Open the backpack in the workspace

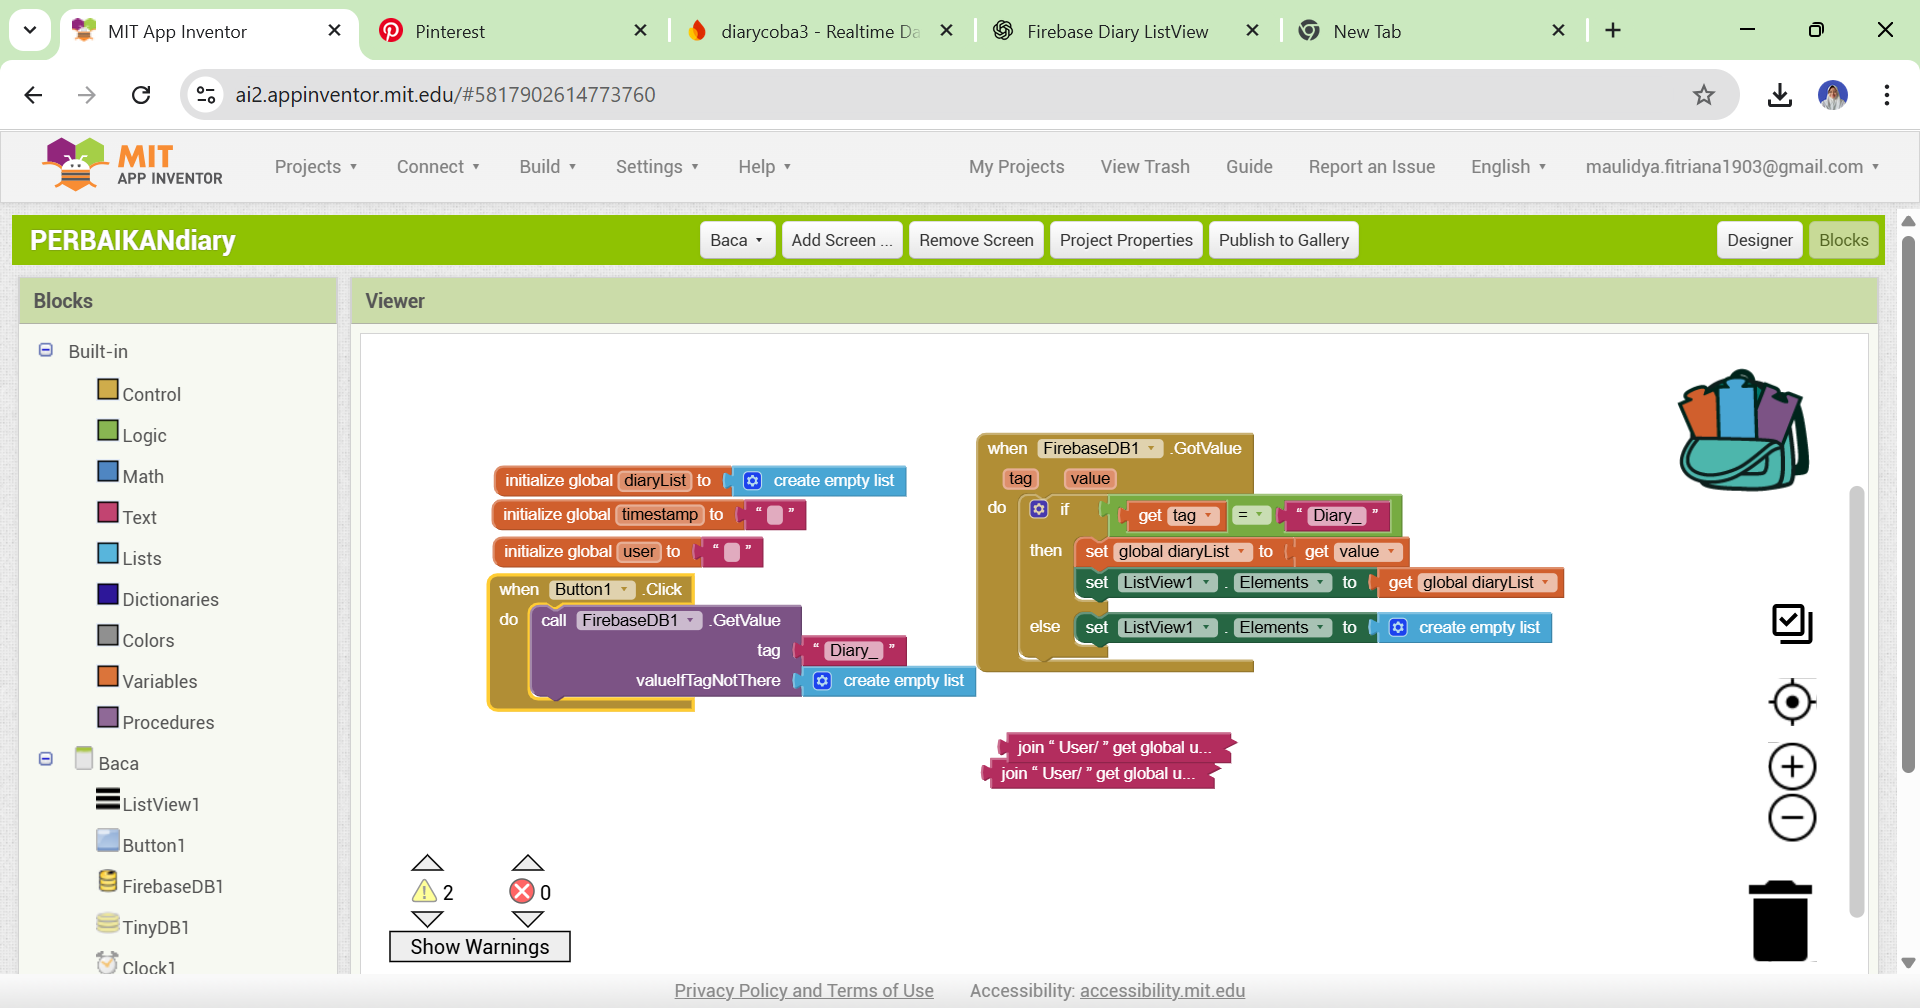[1743, 431]
